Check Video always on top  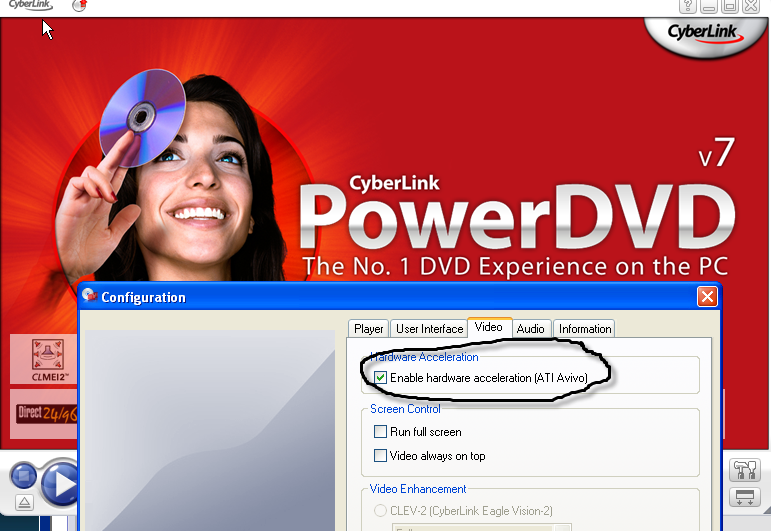point(380,455)
